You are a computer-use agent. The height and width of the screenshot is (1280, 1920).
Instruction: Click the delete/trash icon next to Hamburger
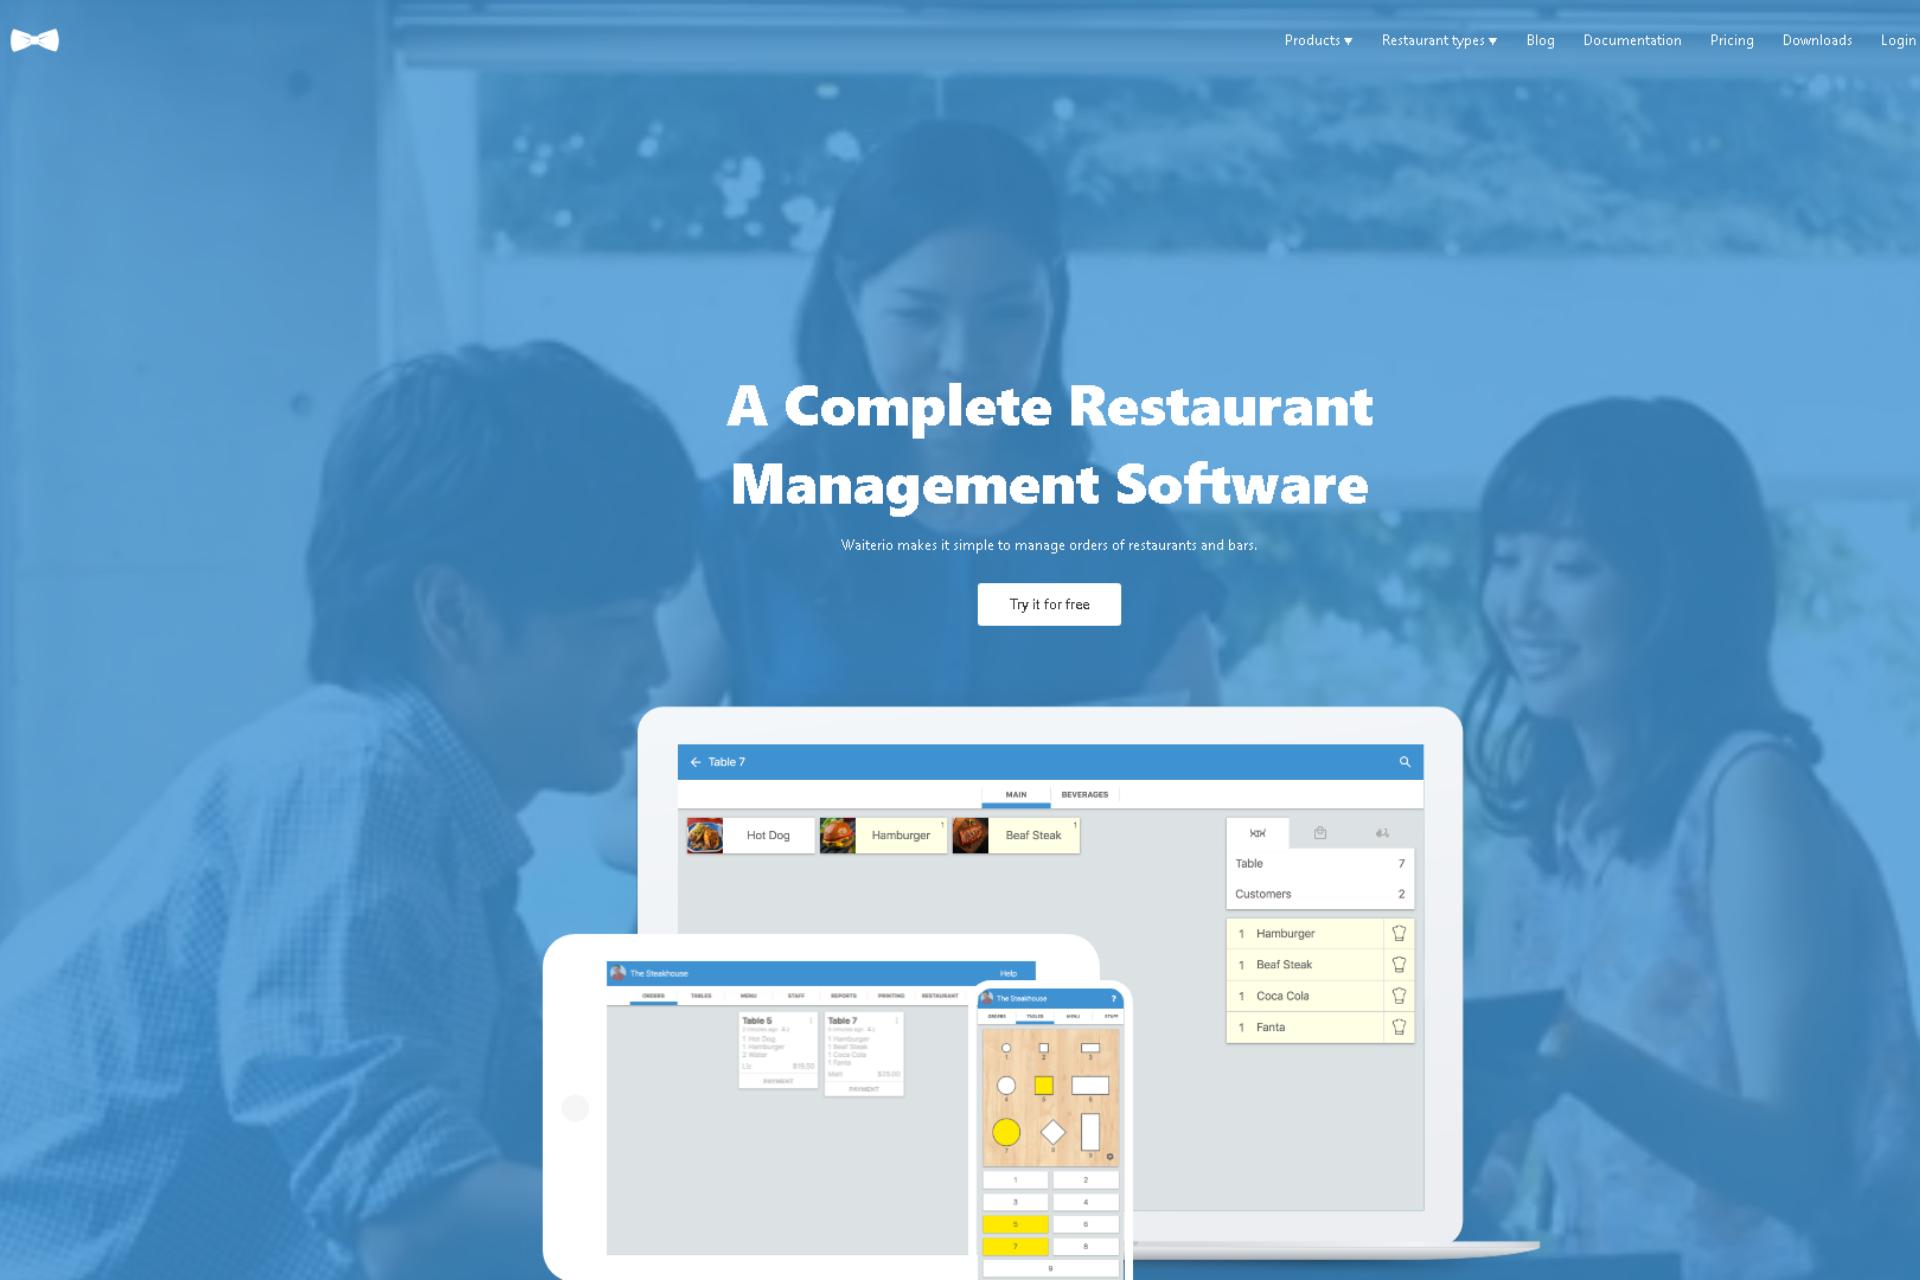1397,931
